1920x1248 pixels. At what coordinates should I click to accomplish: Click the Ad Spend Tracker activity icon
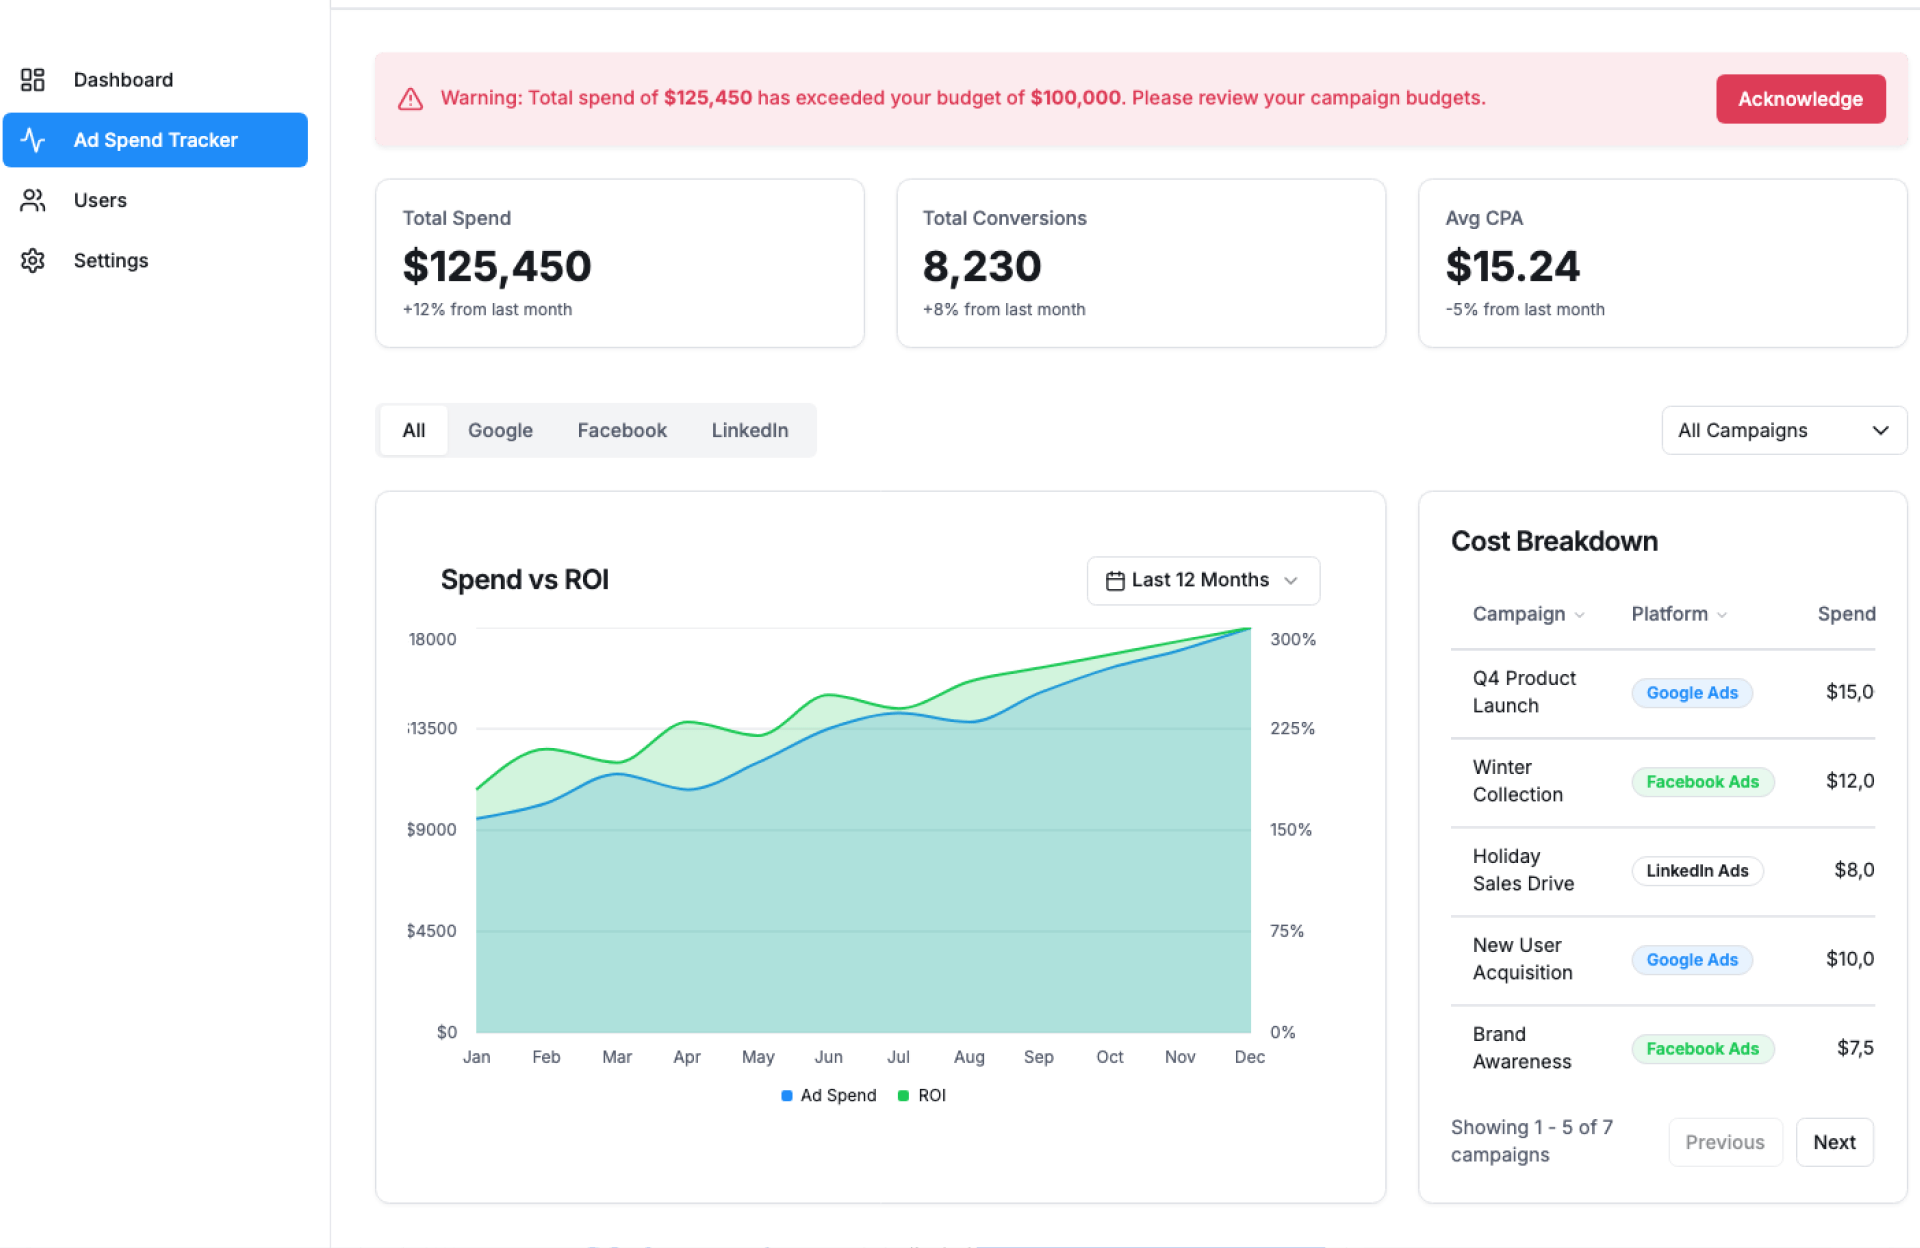point(33,140)
